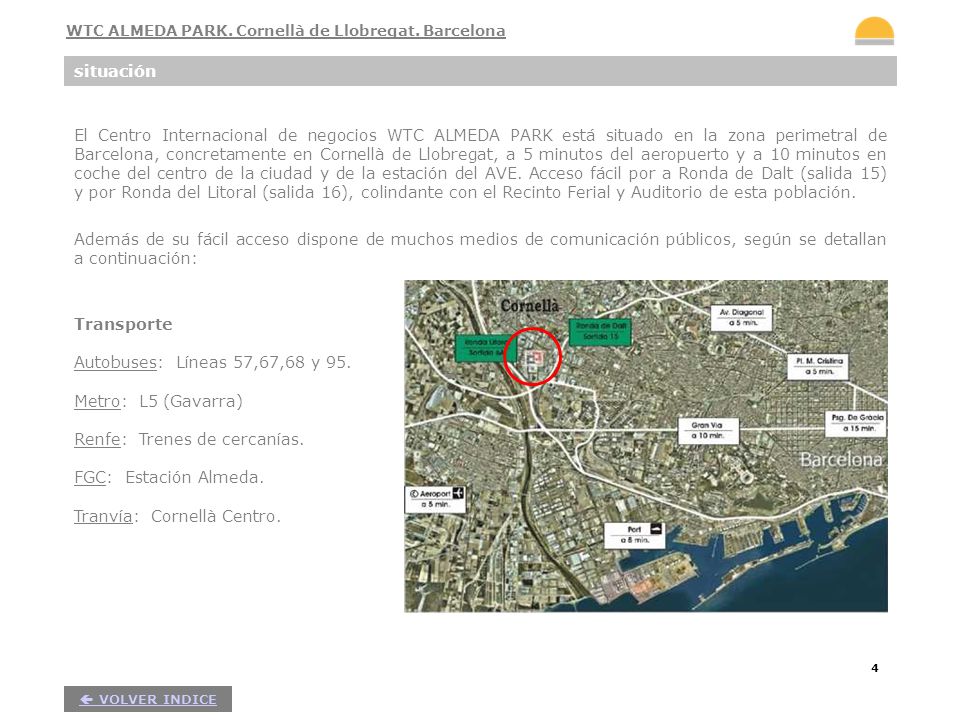
Task: Click the text 'Líneas 57,67,68 y 95.'
Action: click(x=263, y=362)
